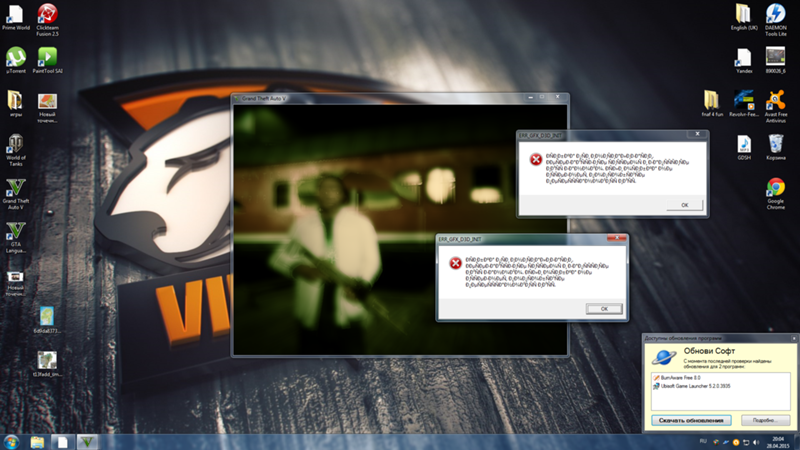Open the Prime World desktop shortcut
Viewport: 800px width, 450px height.
[x=15, y=17]
